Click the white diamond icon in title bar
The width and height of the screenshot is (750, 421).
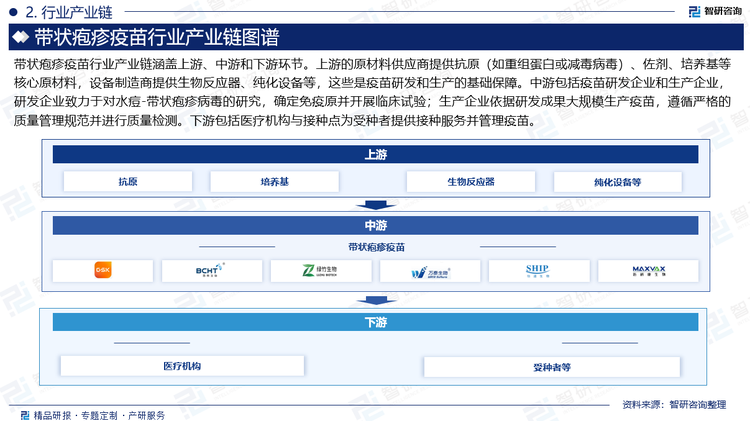[x=21, y=37]
